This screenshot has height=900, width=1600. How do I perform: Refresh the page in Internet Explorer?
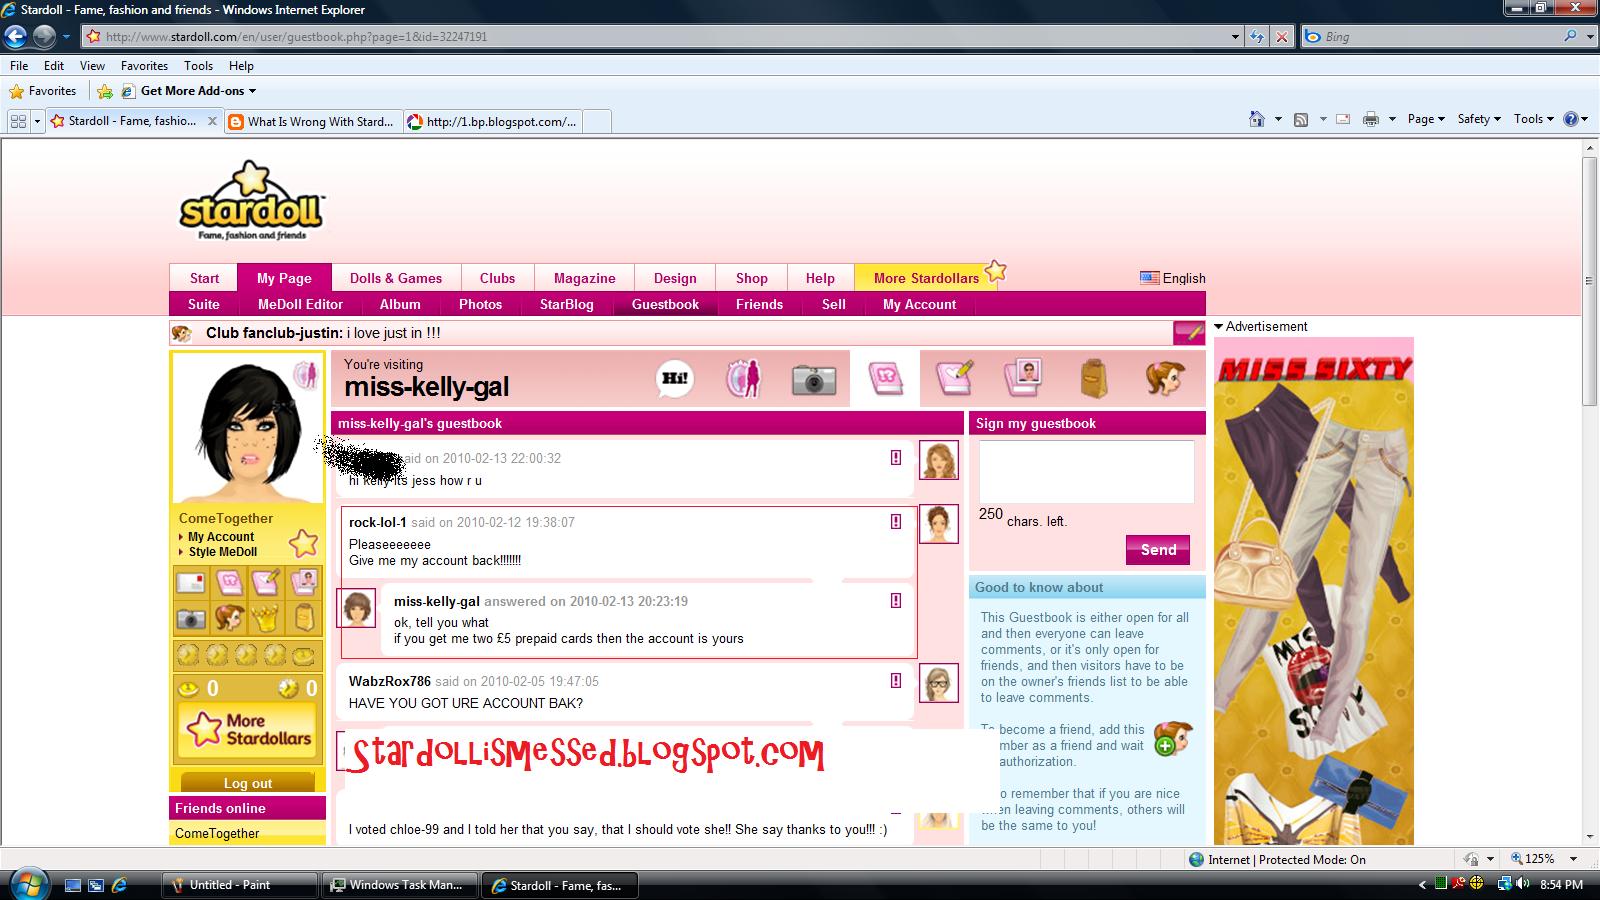[x=1257, y=37]
